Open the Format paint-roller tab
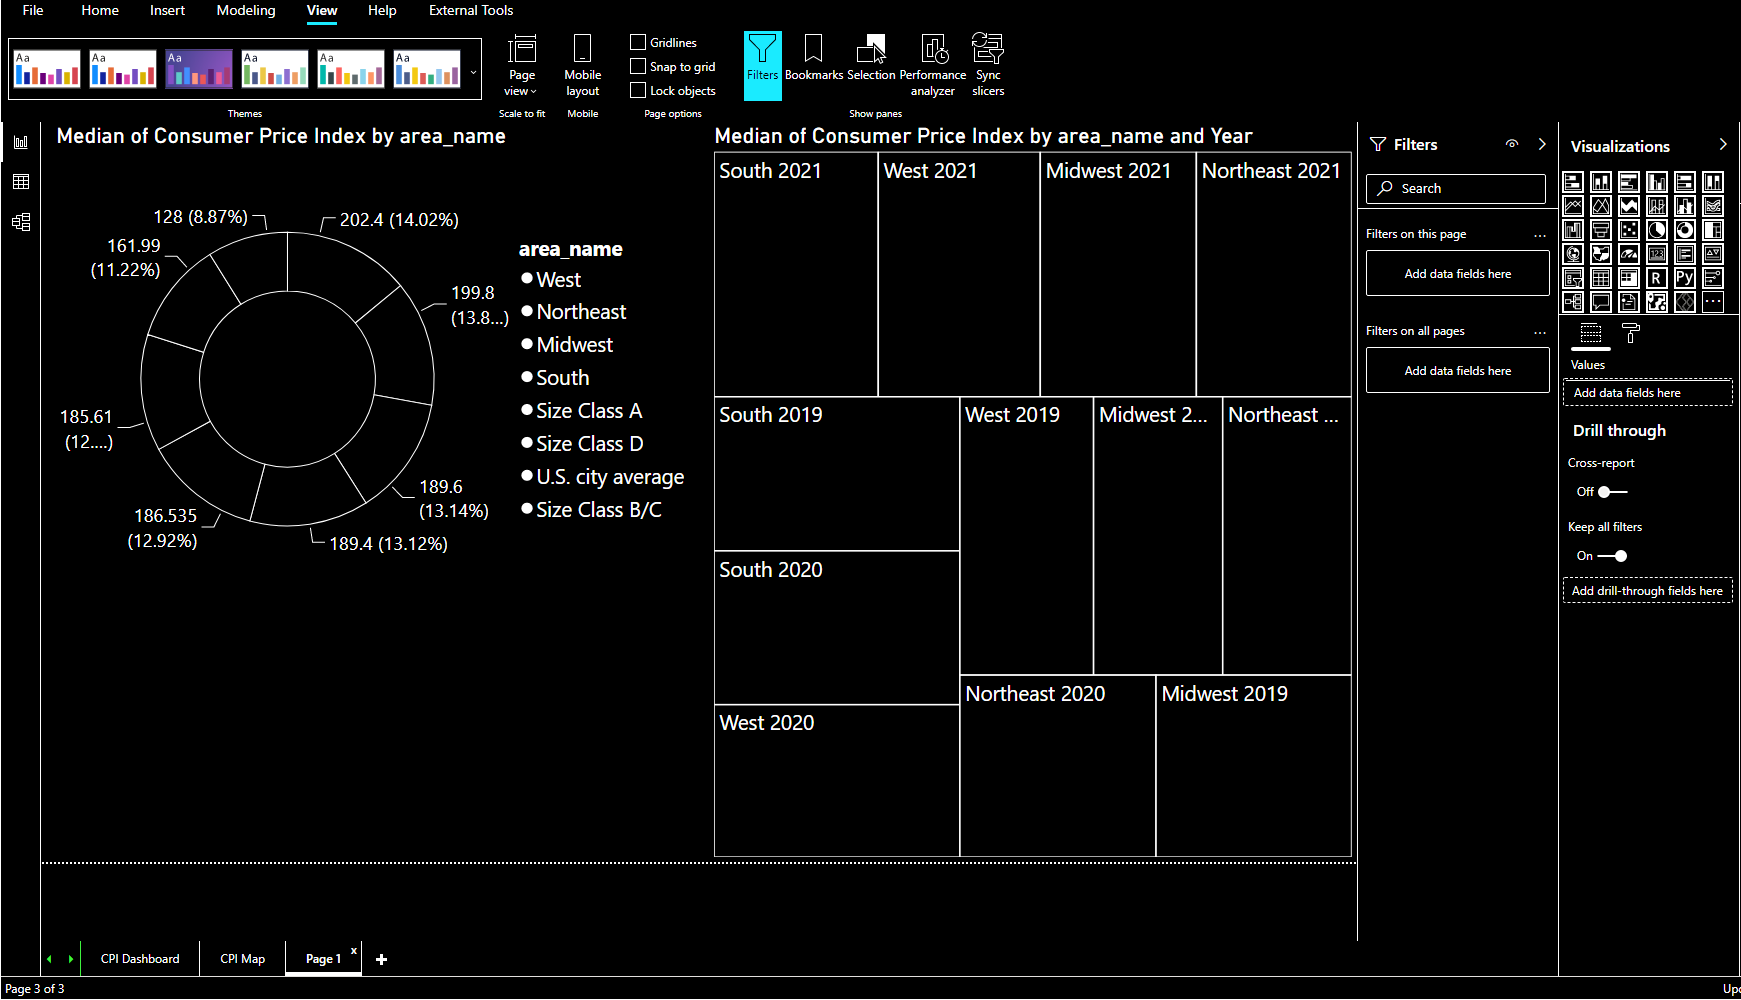1741x1000 pixels. [1631, 334]
